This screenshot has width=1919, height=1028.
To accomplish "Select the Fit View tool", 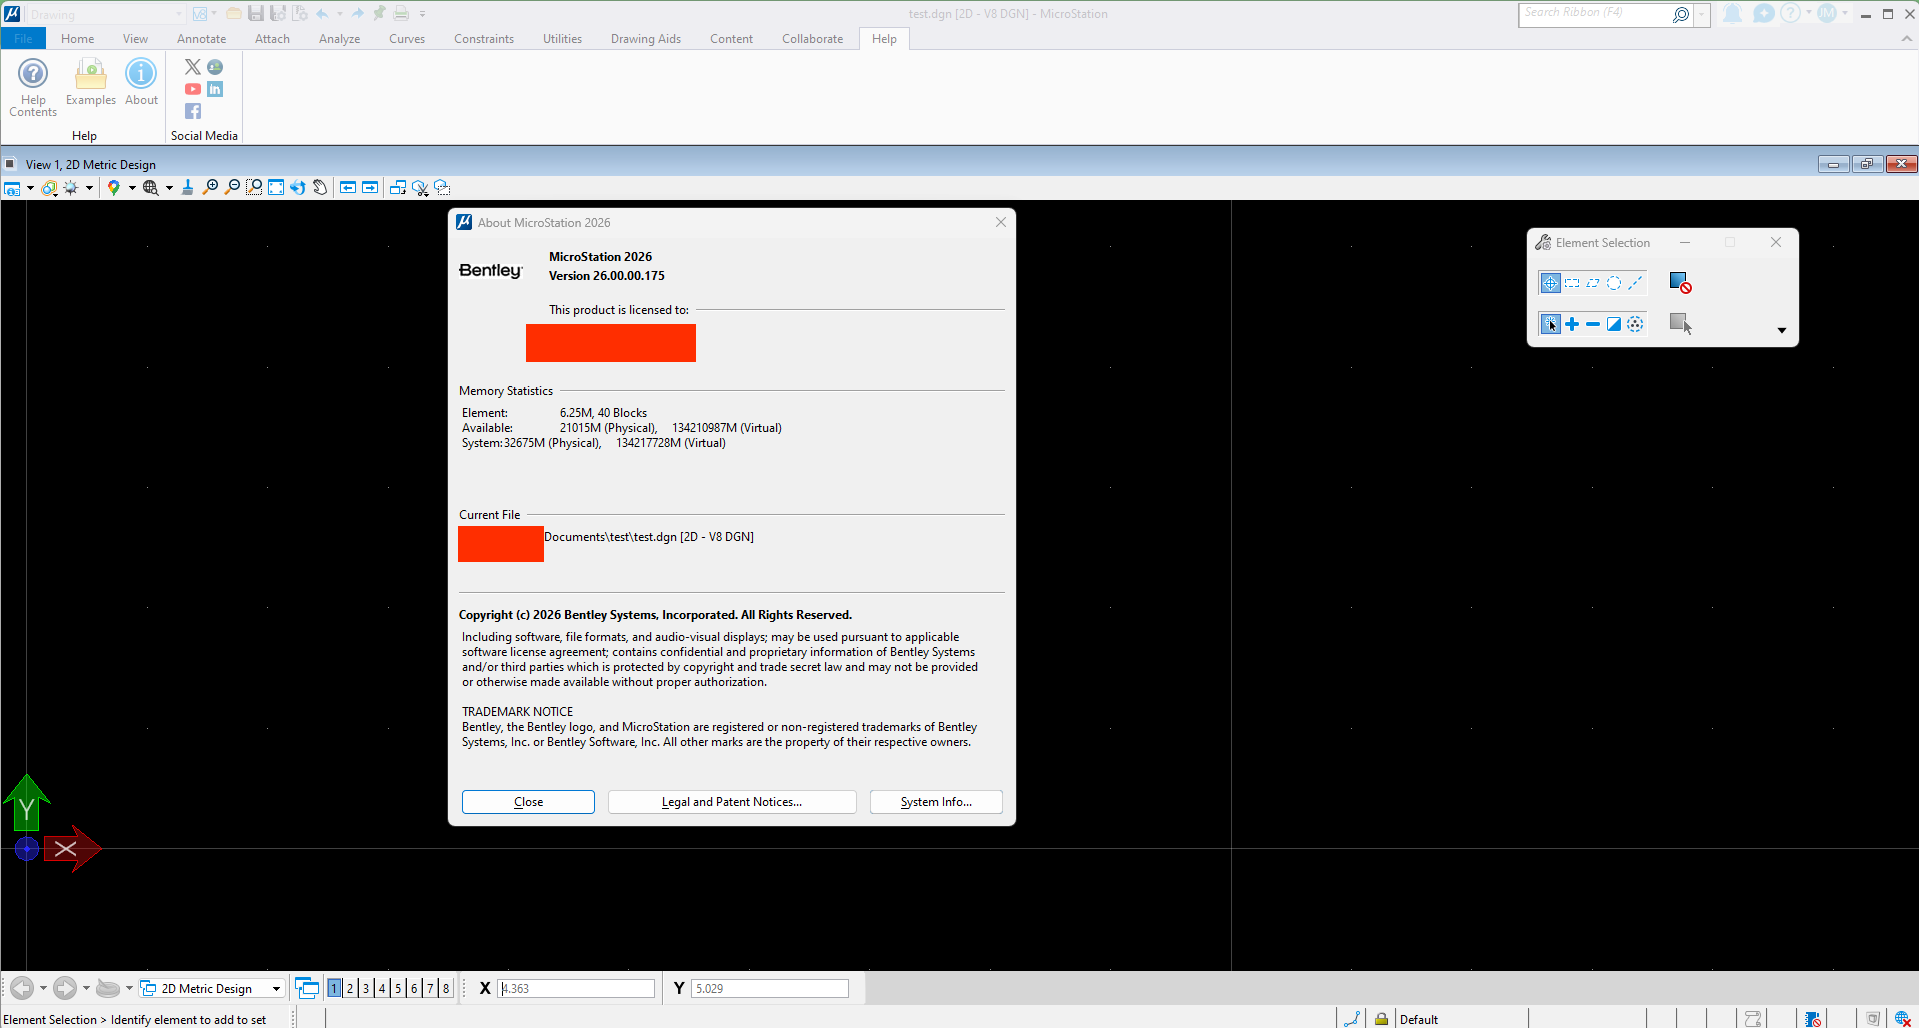I will click(276, 187).
